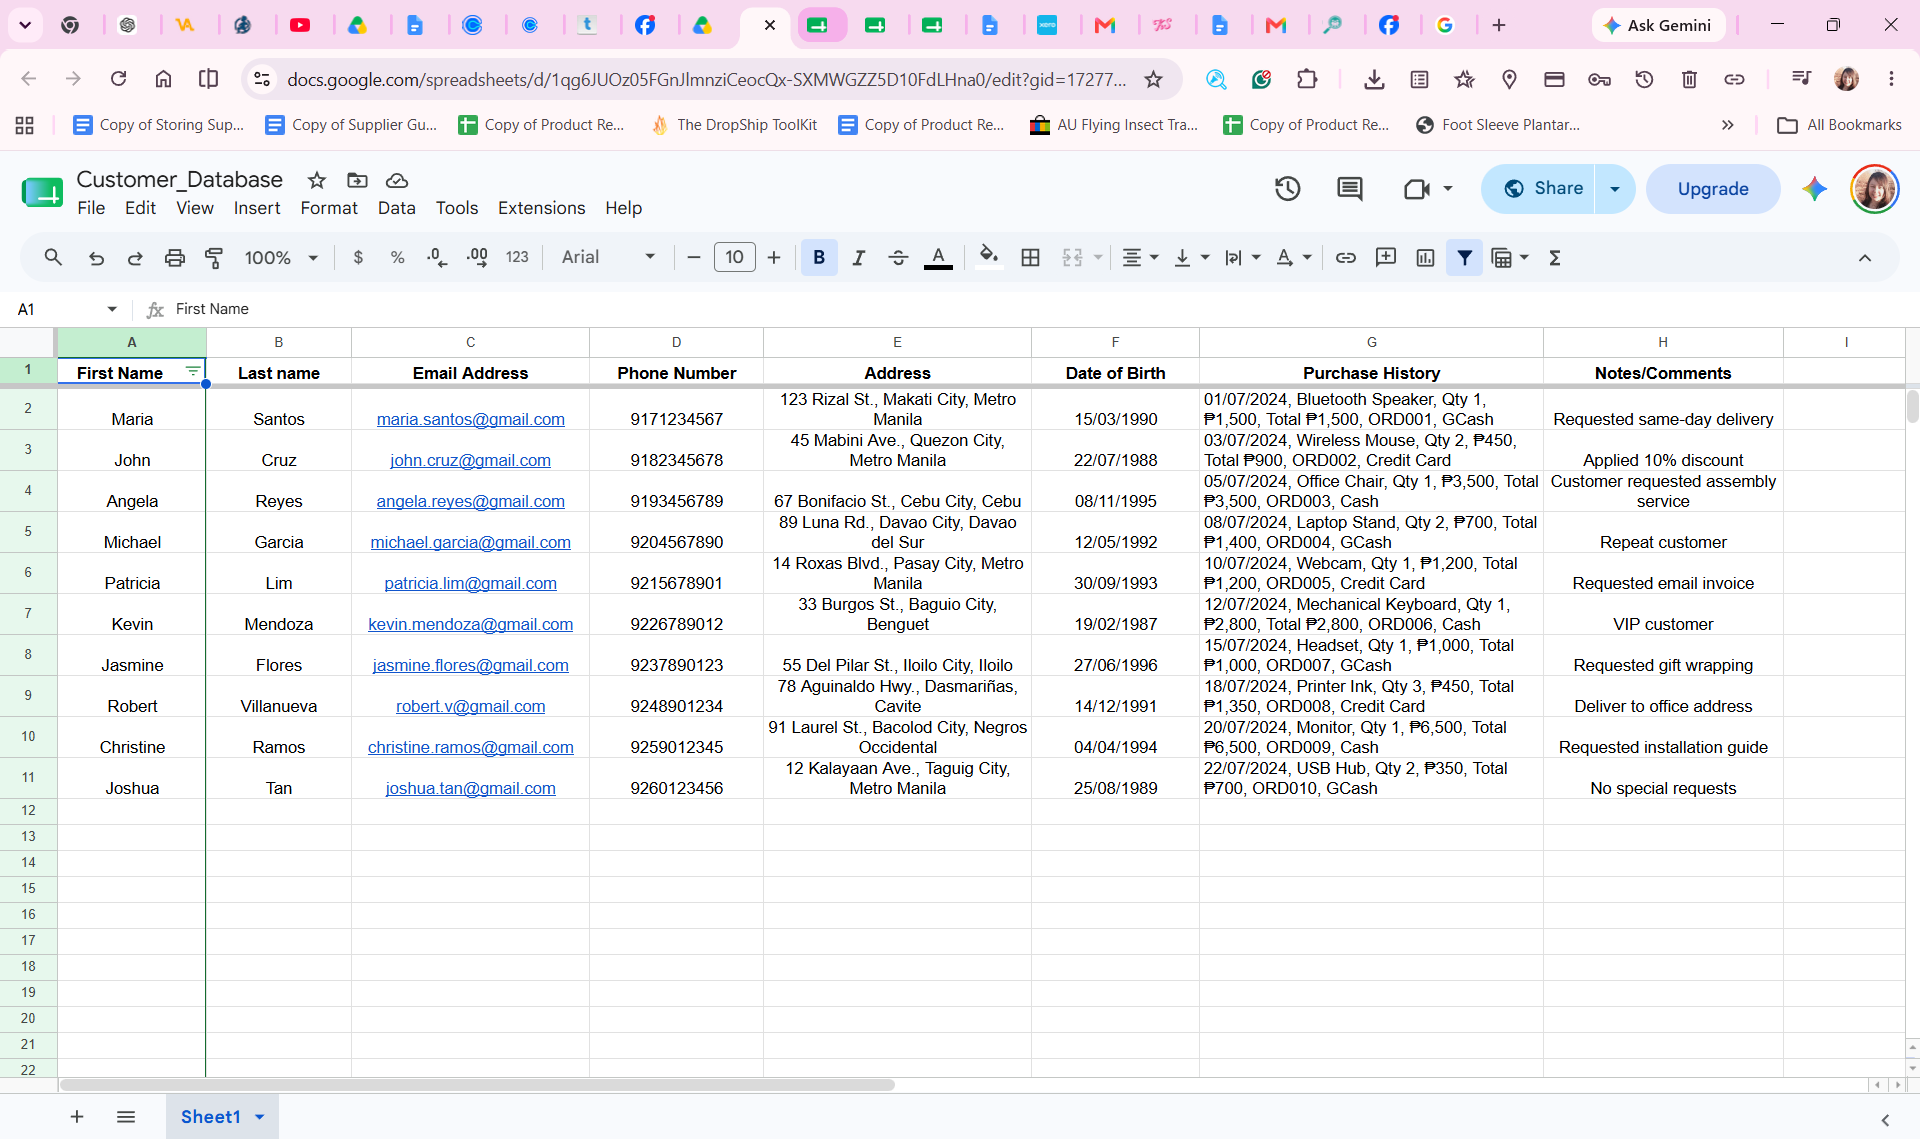Toggle the filter button in toolbar
The image size is (1920, 1140).
[x=1464, y=258]
